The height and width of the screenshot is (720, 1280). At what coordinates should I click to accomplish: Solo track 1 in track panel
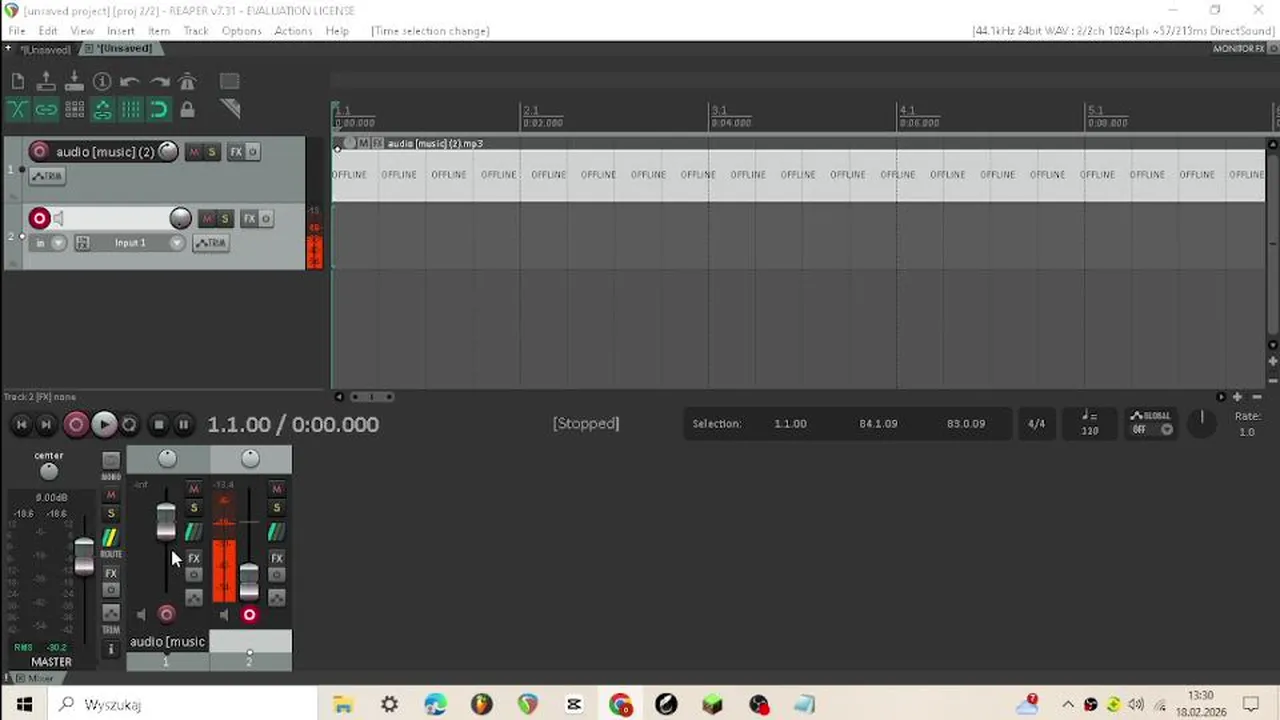(x=211, y=152)
